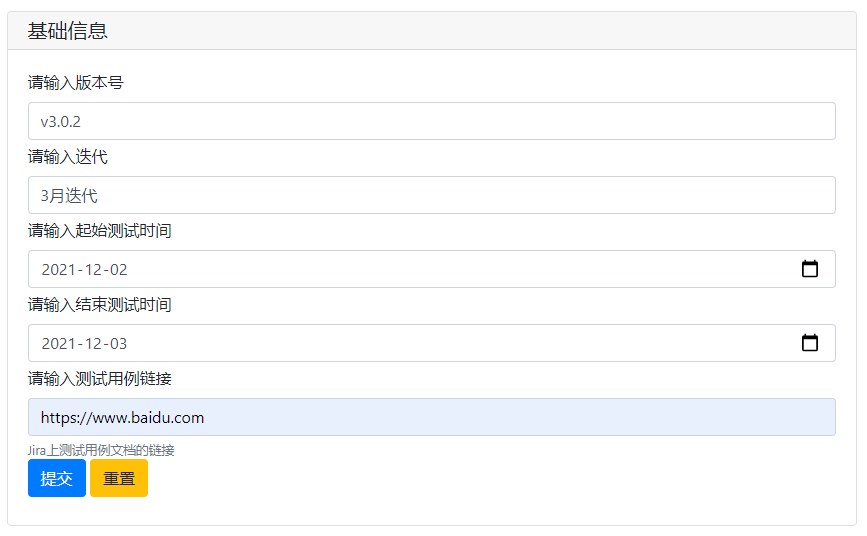
Task: Open the end test date calendar picker
Action: pos(810,343)
